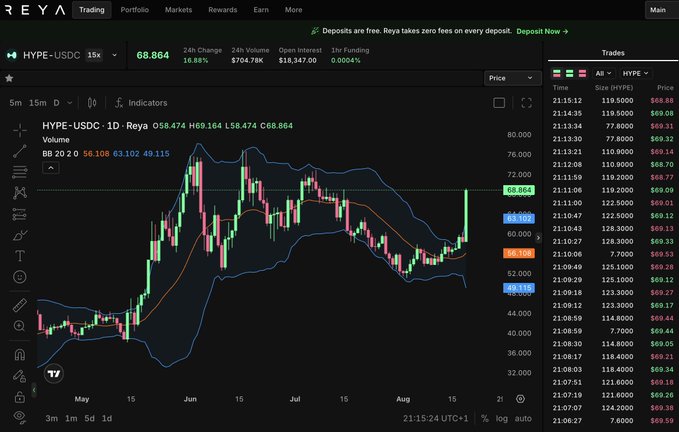This screenshot has width=679, height=432.
Task: Click the chart layout square icon
Action: pos(499,103)
